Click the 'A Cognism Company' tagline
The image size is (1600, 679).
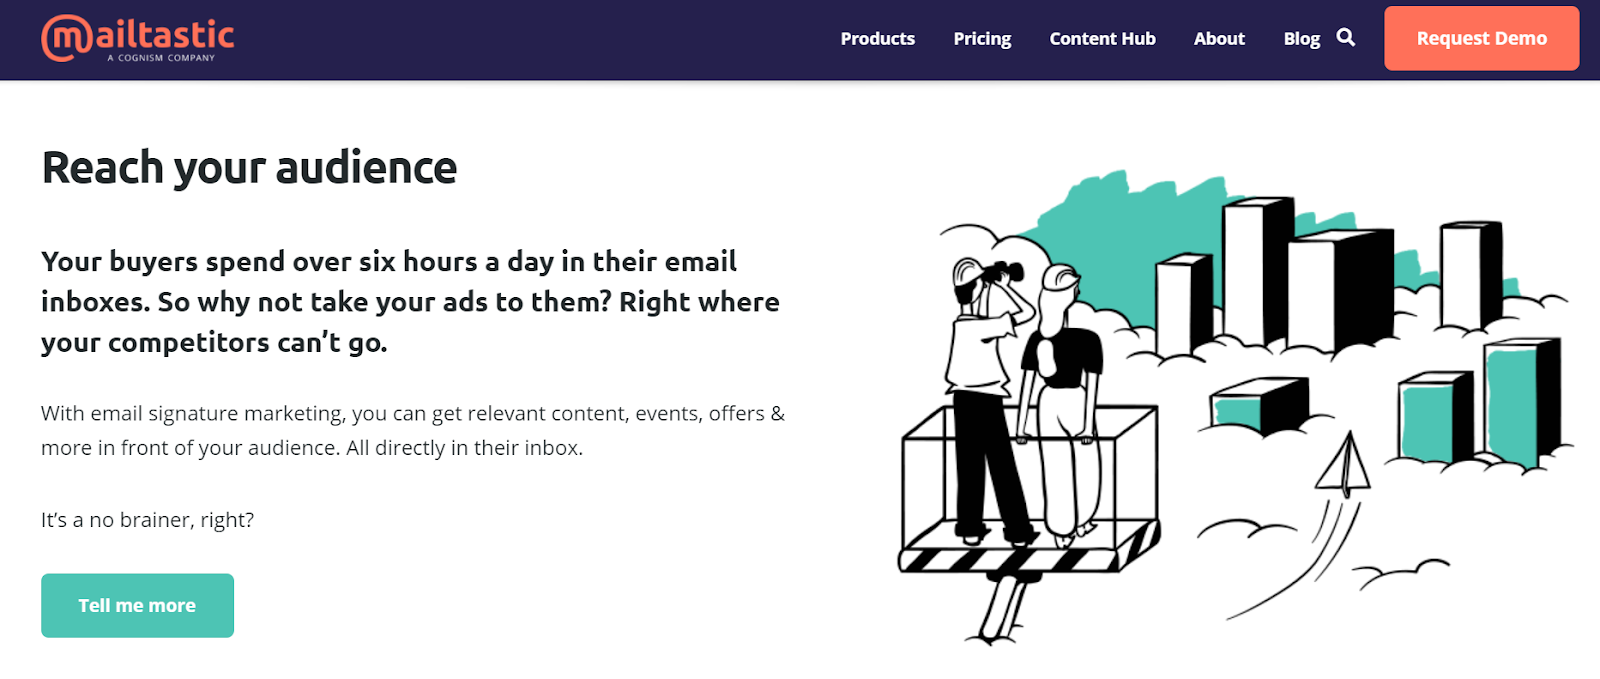[x=161, y=58]
